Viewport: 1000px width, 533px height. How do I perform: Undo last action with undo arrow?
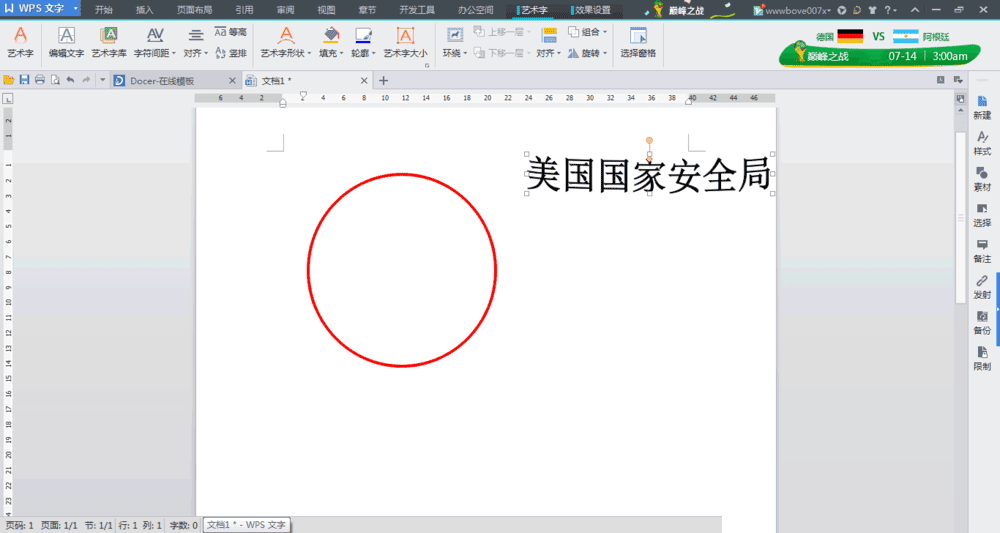pos(70,80)
